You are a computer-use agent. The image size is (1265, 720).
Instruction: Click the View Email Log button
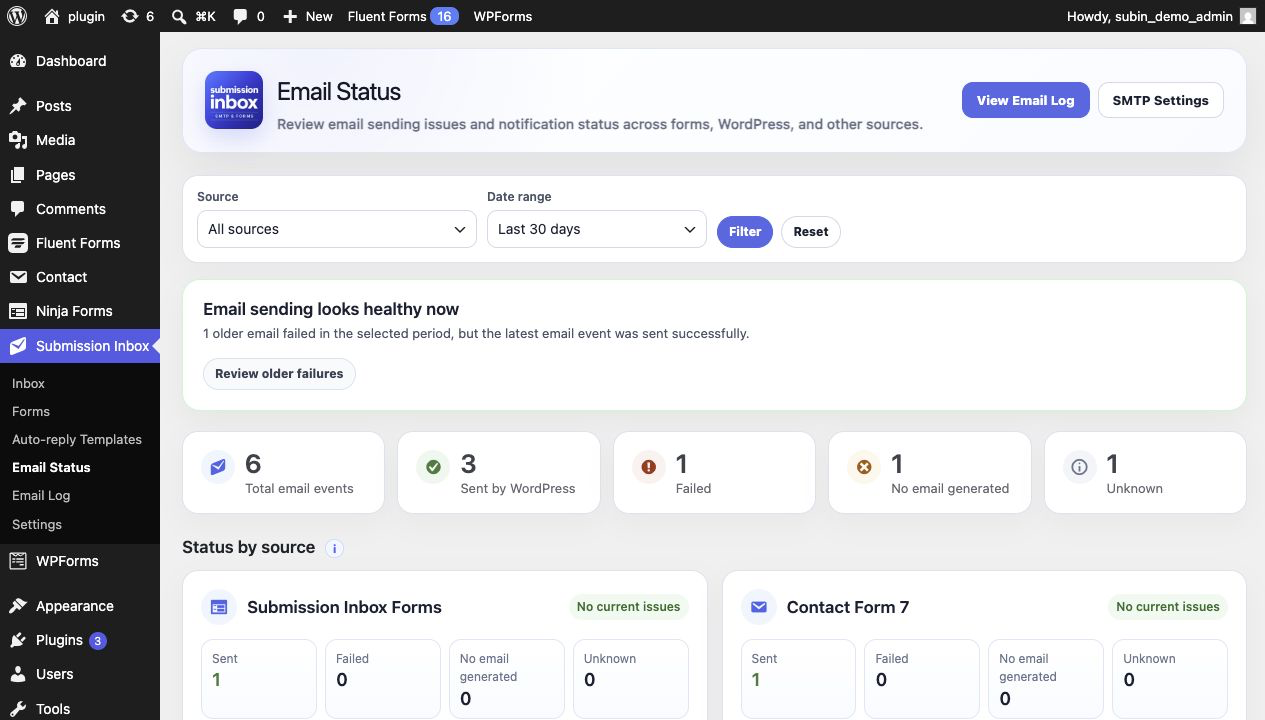pos(1026,100)
